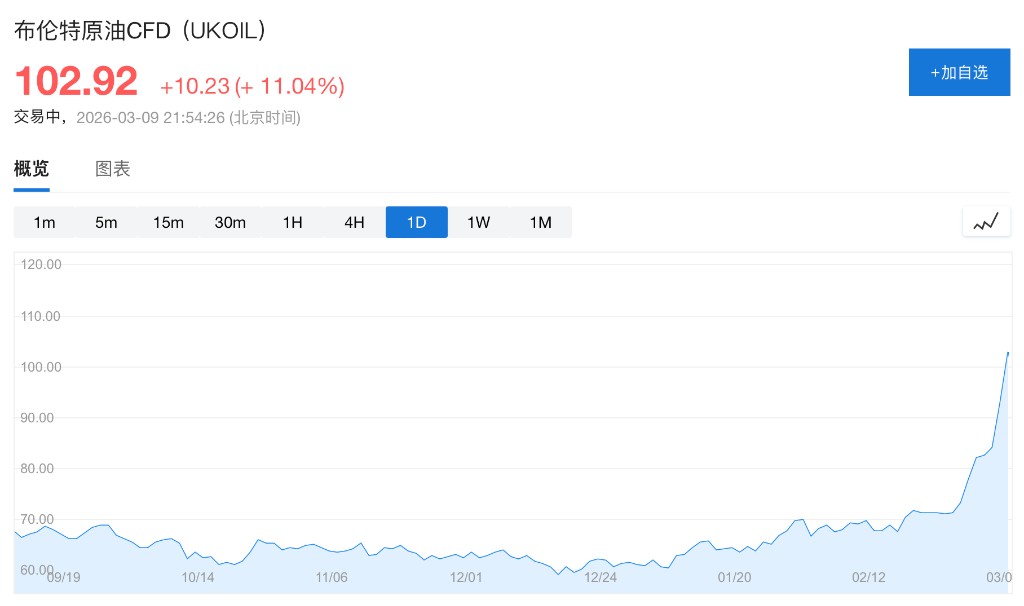The image size is (1024, 606).
Task: Select the 5m timeframe
Action: pyautogui.click(x=106, y=222)
